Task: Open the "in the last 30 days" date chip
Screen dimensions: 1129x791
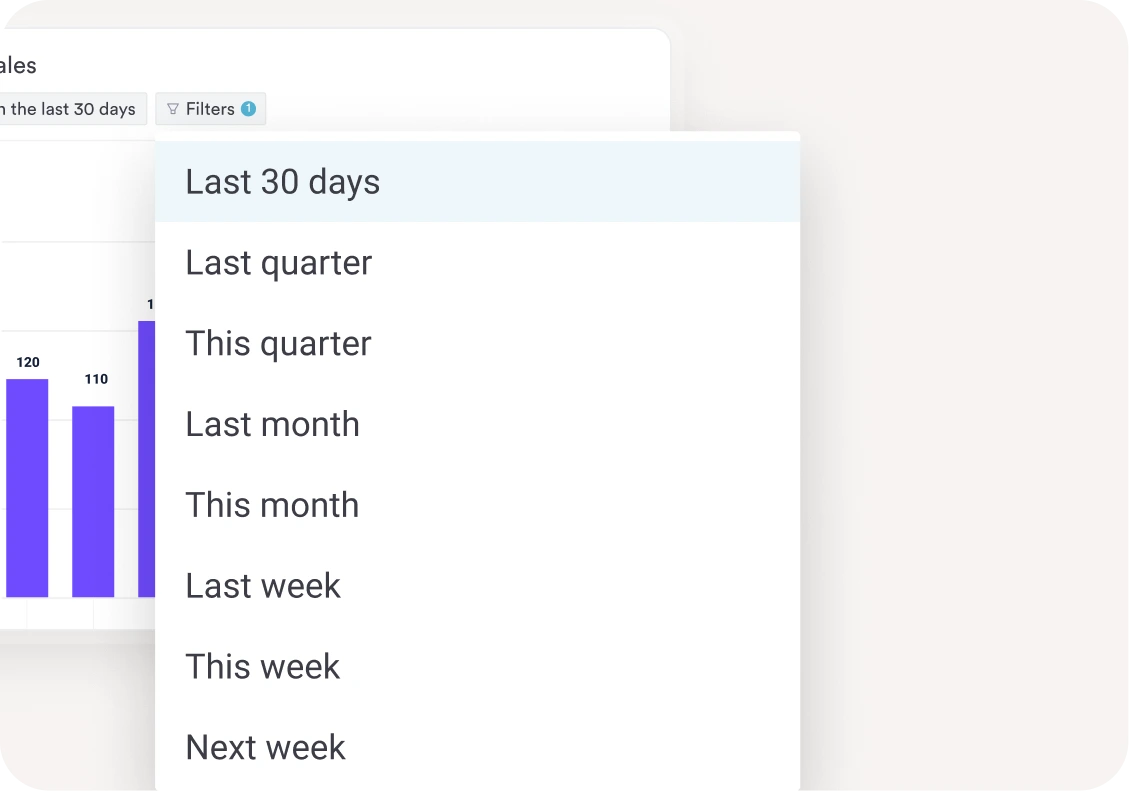Action: (x=70, y=109)
